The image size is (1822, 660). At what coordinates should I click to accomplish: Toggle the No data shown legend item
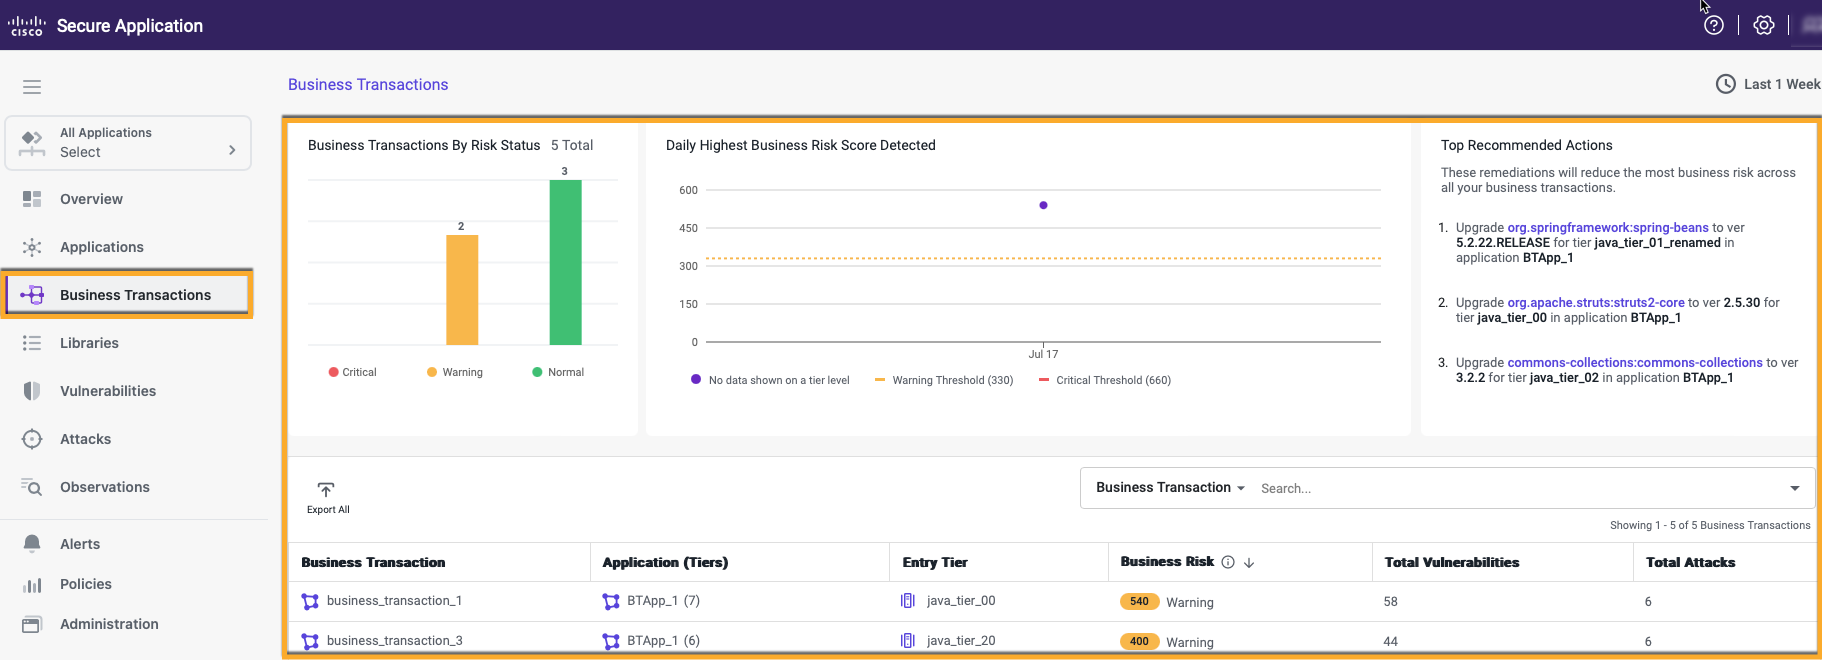click(x=770, y=380)
